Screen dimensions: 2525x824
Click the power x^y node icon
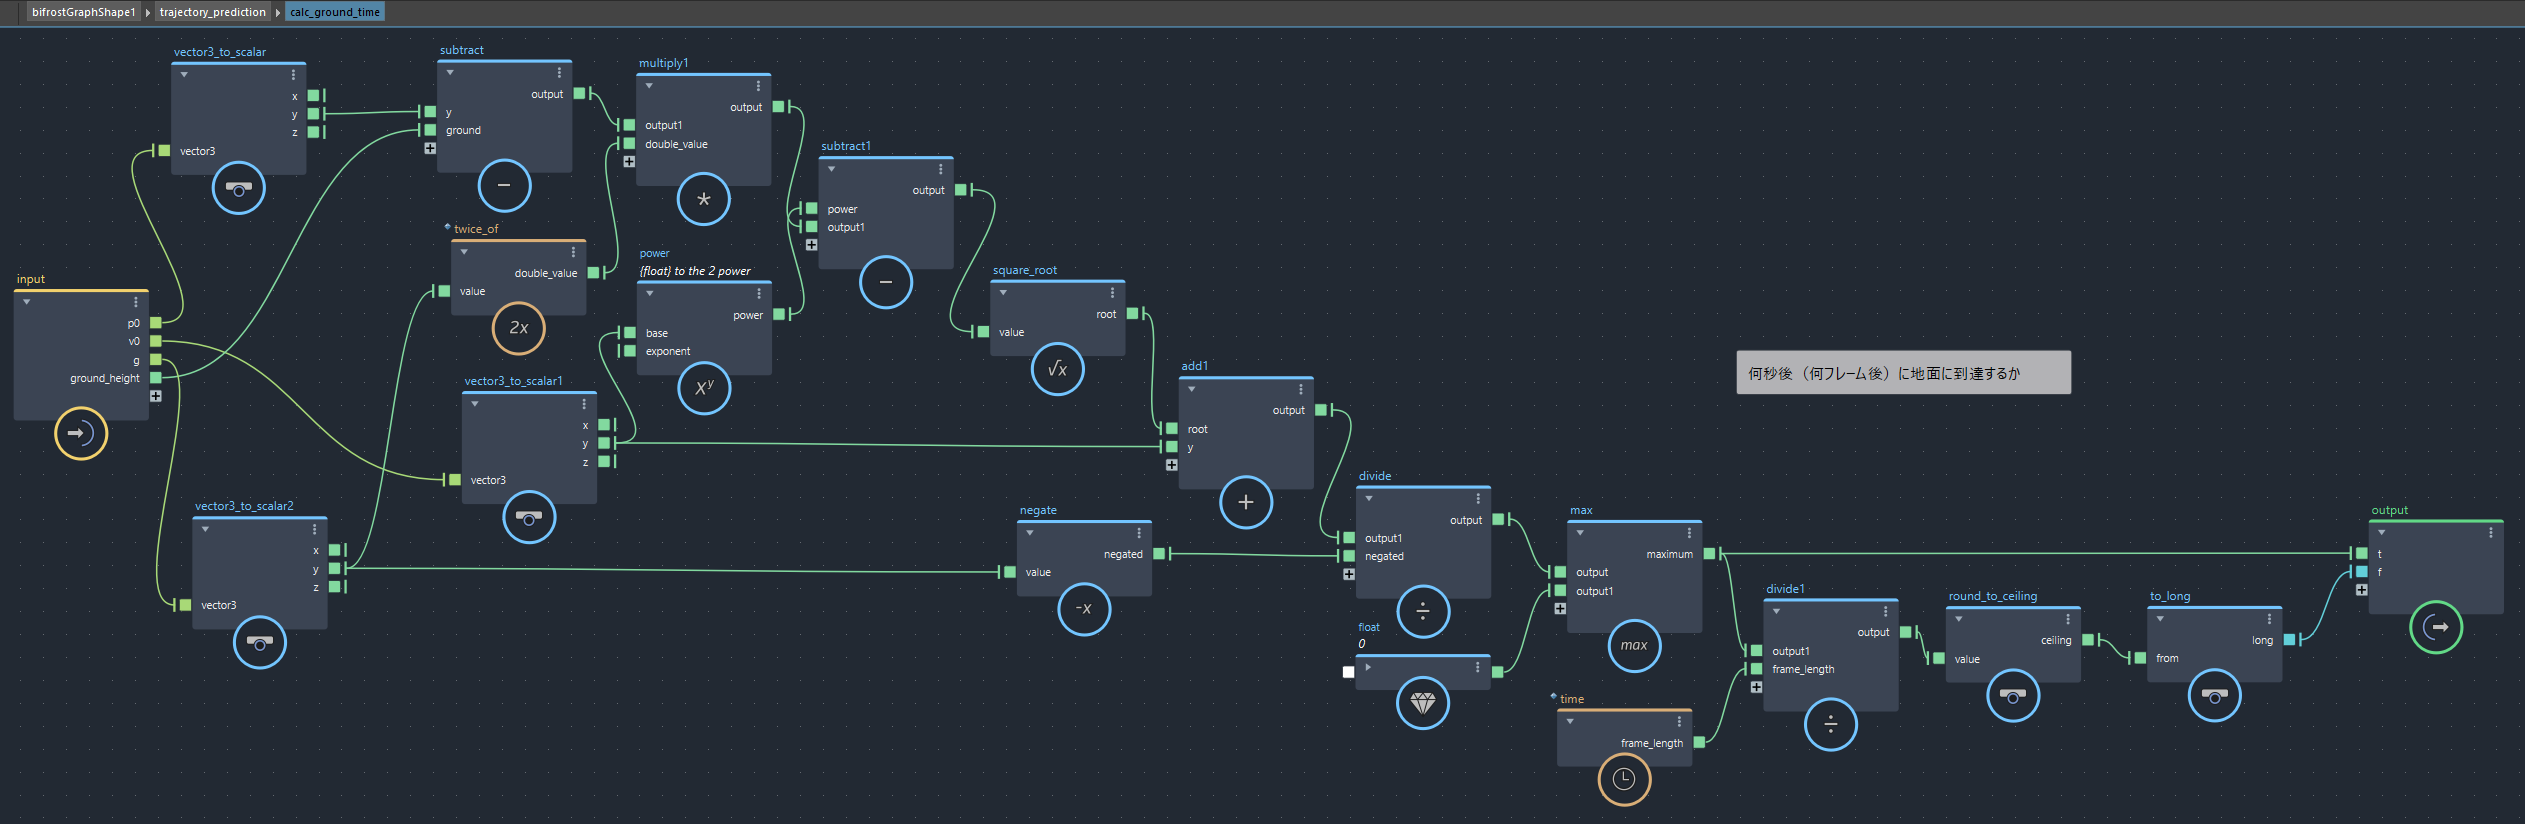click(704, 387)
